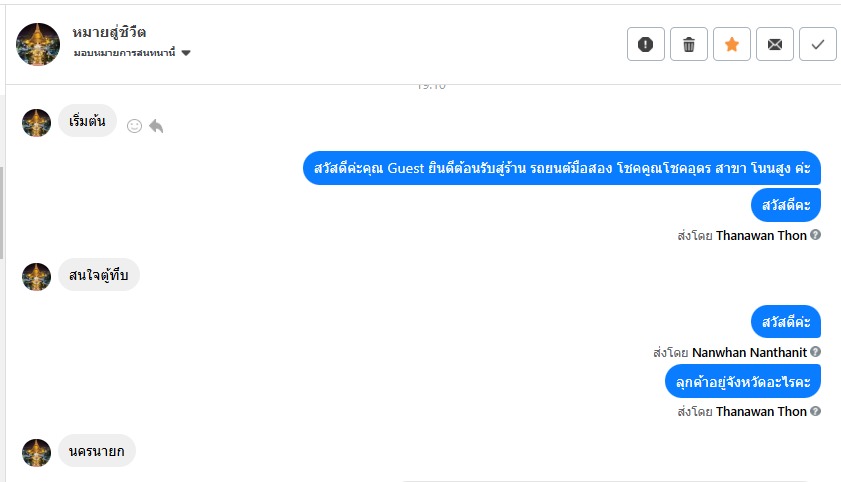Show info icon beside Thanawan Thon under ลูกค้าอยู่จังหวัดอะไรคะ
841x482 pixels.
click(815, 411)
